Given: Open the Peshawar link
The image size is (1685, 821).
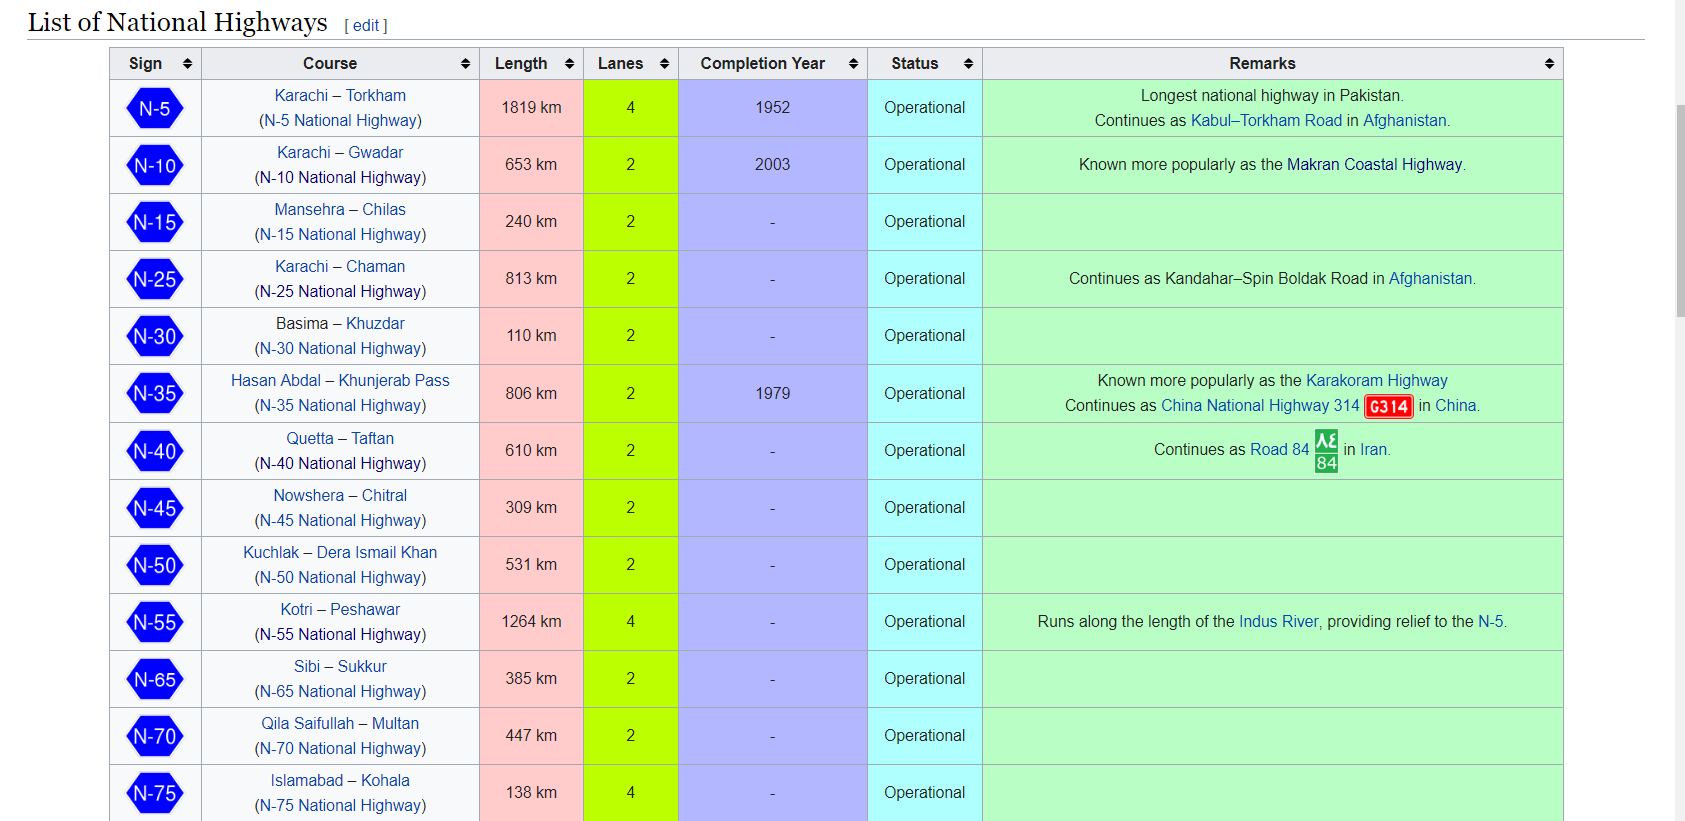Looking at the screenshot, I should (x=365, y=609).
